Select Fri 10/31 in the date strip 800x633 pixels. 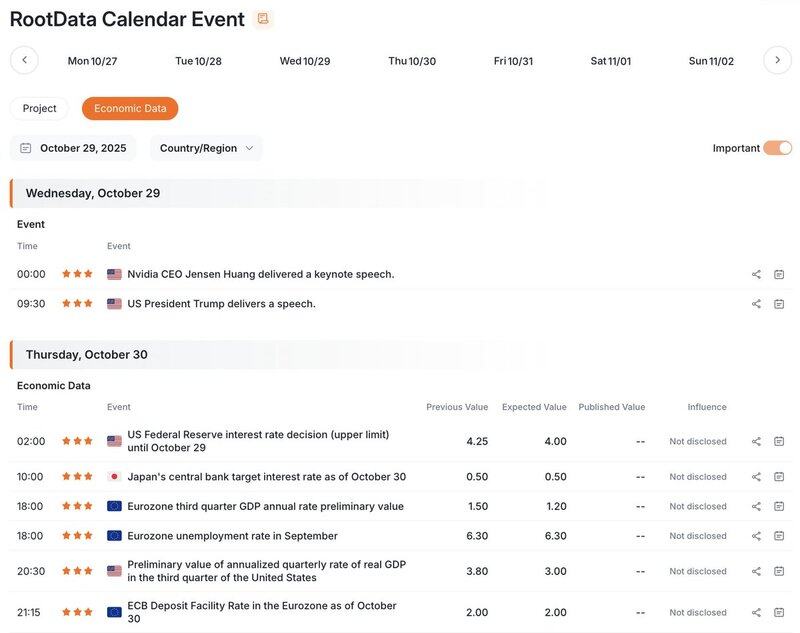[x=513, y=61]
